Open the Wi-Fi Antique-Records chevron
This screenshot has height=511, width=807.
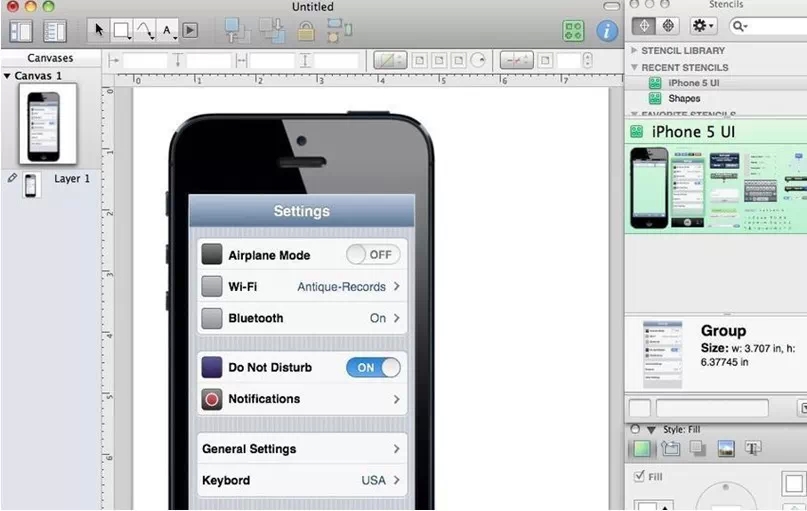396,286
